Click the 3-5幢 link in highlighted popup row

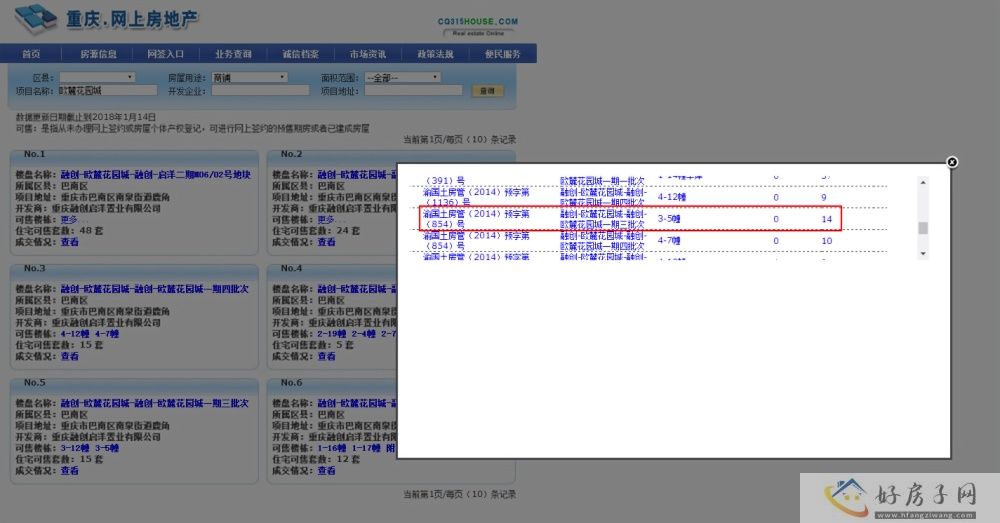(x=669, y=219)
